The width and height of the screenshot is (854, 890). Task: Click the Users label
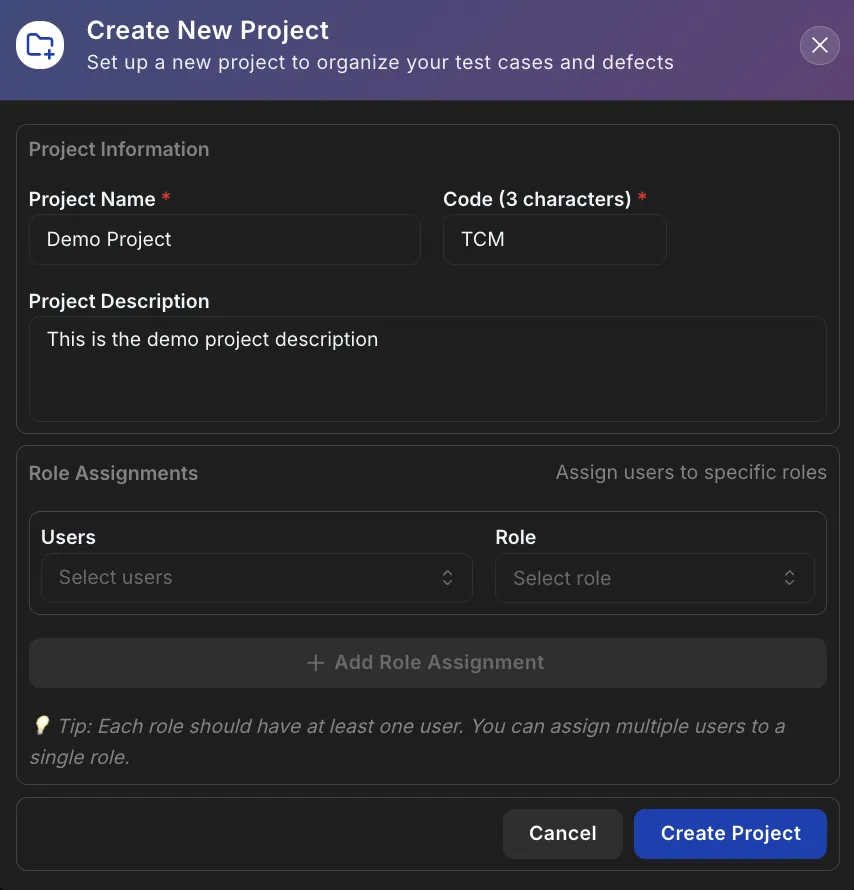68,537
